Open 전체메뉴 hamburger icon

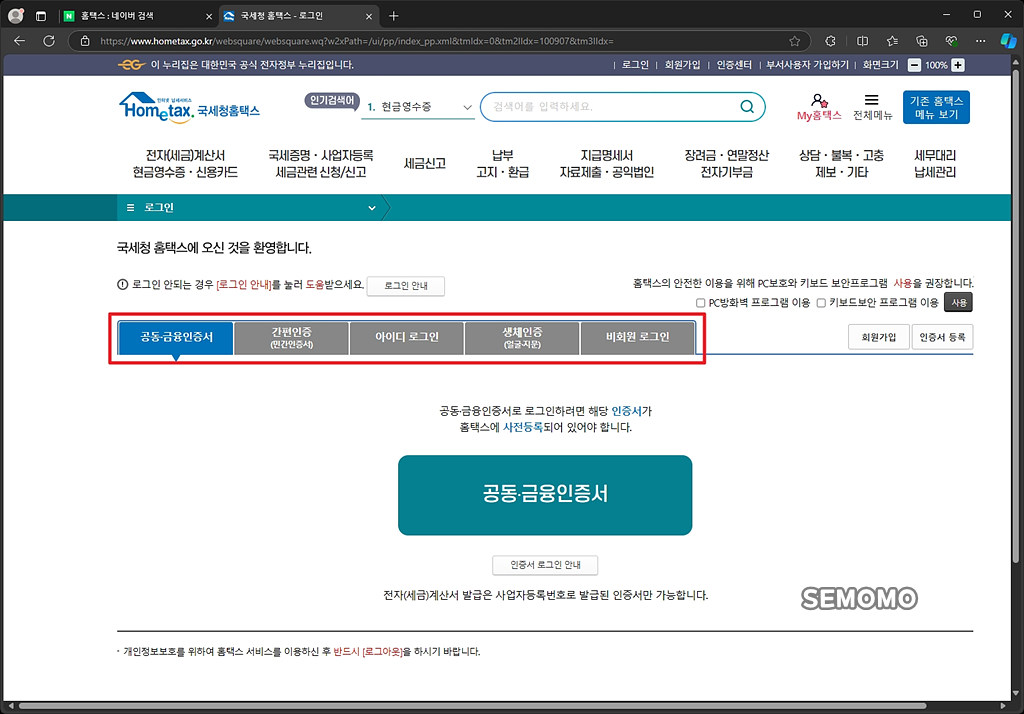(x=871, y=100)
